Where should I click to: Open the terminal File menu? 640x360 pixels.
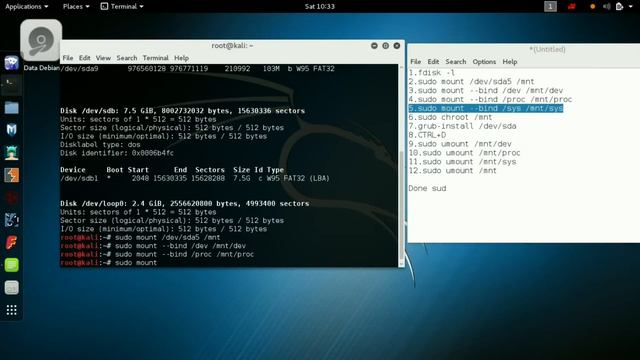pos(68,58)
